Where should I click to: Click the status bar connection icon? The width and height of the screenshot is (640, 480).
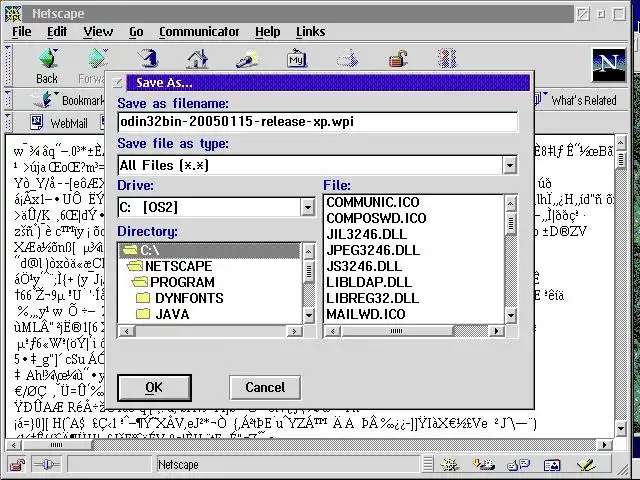47,464
